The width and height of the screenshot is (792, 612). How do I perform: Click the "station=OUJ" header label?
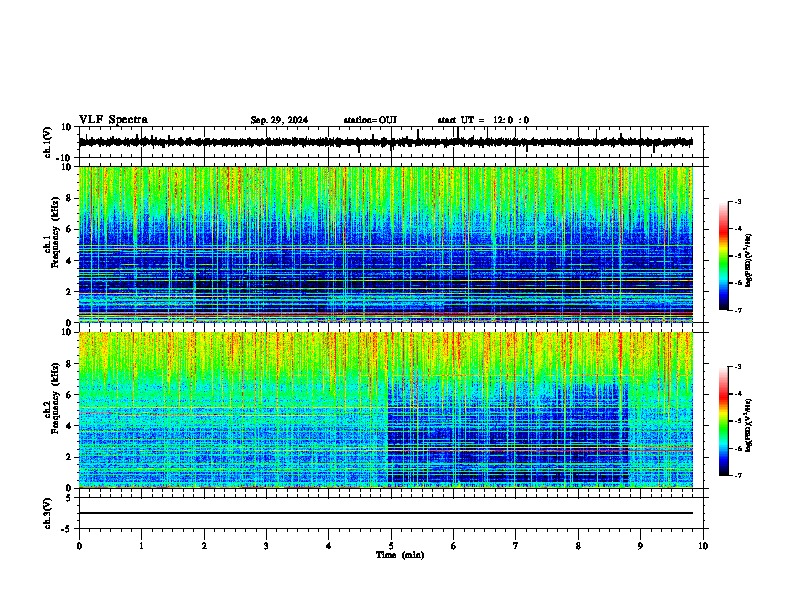370,120
